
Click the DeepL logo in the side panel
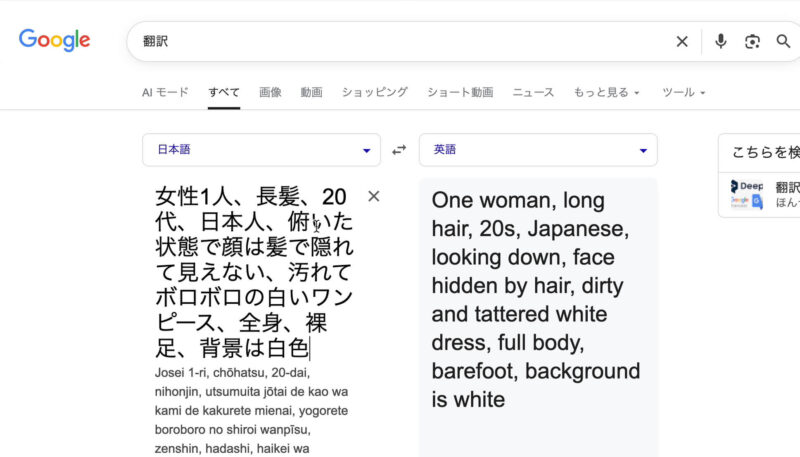(x=747, y=186)
